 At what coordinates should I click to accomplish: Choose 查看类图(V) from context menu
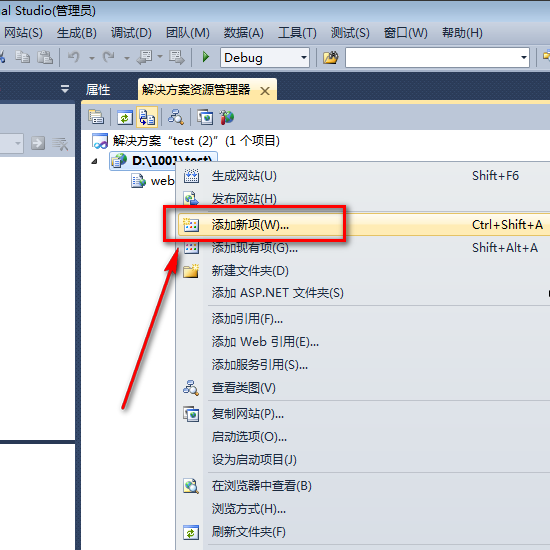click(363, 388)
